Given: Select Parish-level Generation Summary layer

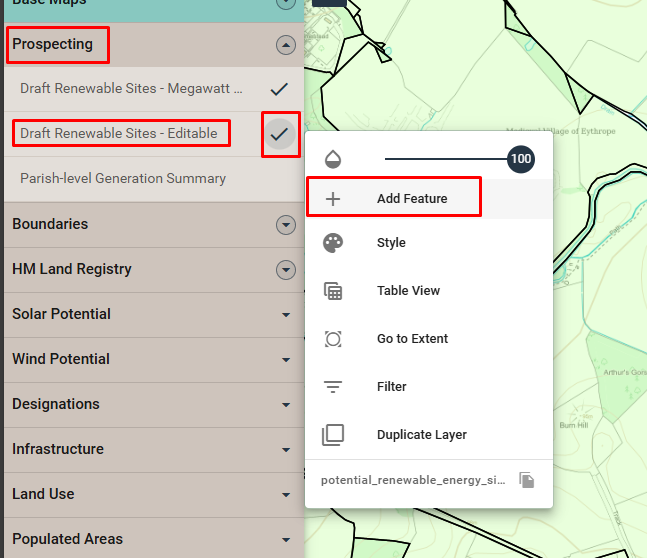Looking at the screenshot, I should pyautogui.click(x=123, y=178).
